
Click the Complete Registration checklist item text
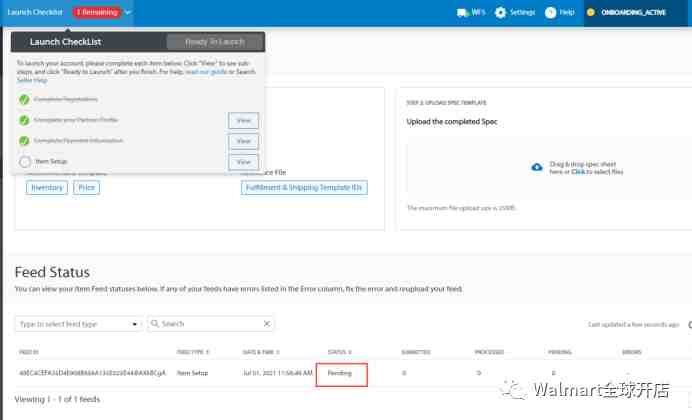click(66, 99)
